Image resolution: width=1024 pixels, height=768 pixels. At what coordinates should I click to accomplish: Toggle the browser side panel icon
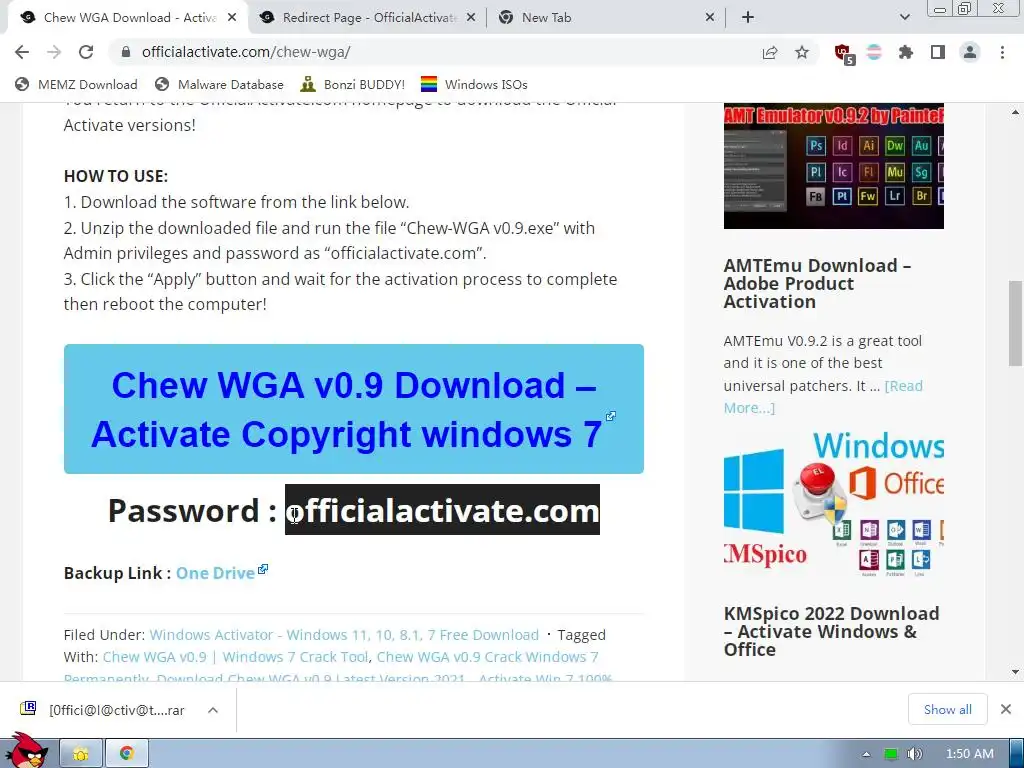coord(938,52)
